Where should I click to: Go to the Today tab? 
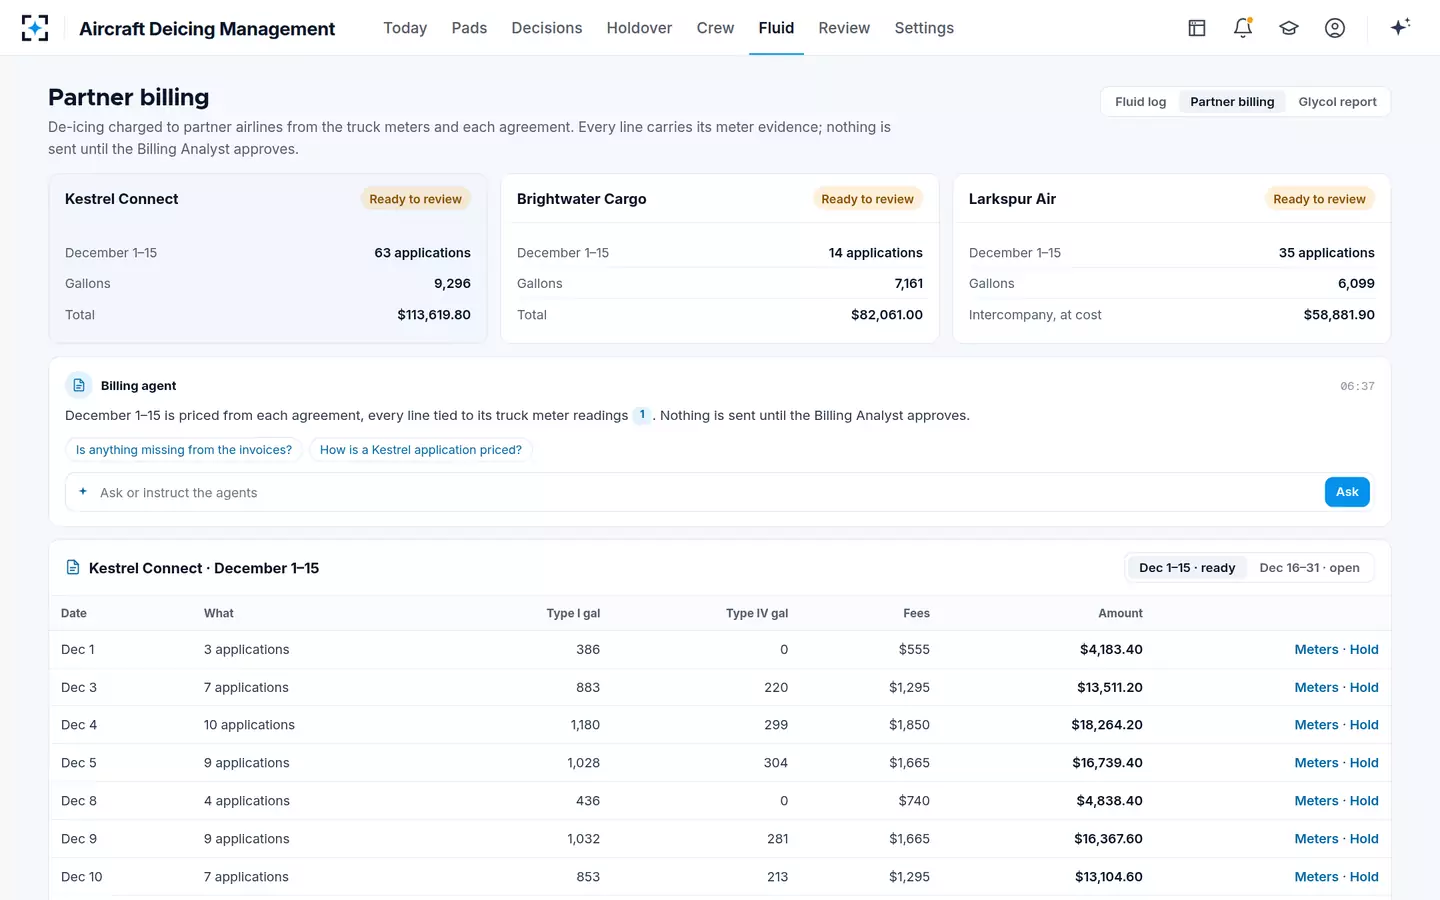click(405, 28)
